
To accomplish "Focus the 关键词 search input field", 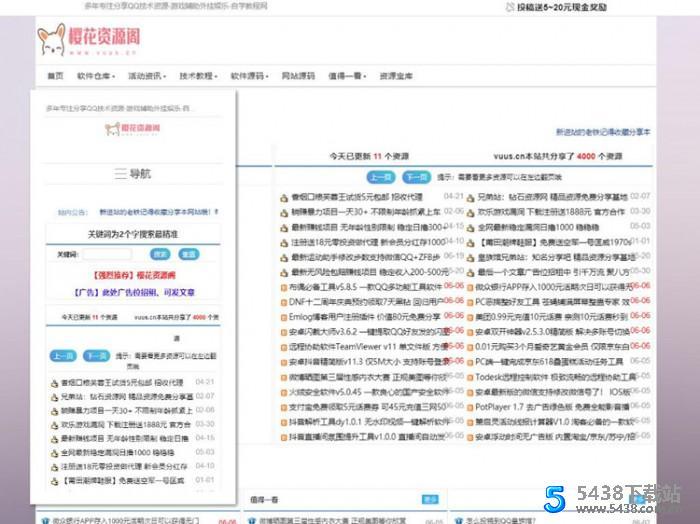I will point(107,254).
